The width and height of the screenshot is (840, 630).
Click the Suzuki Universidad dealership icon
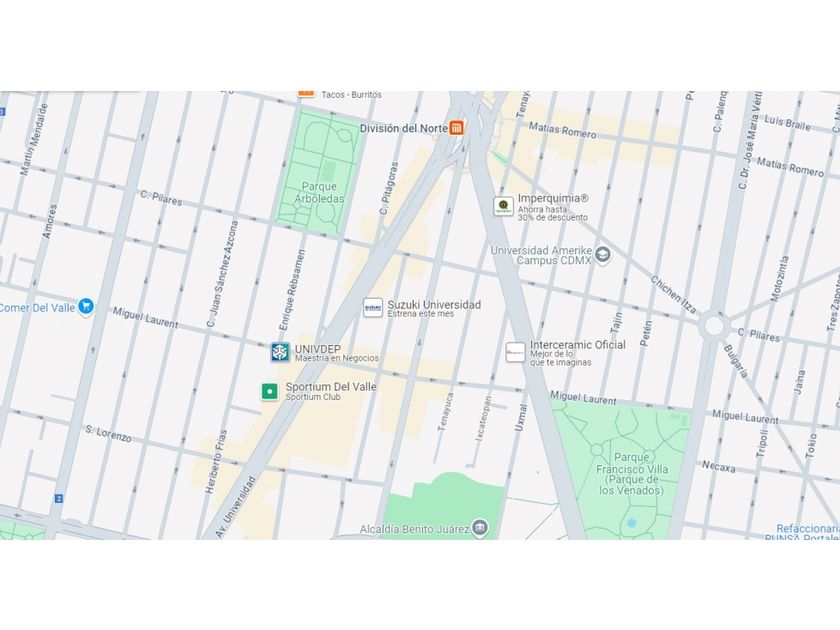point(373,308)
